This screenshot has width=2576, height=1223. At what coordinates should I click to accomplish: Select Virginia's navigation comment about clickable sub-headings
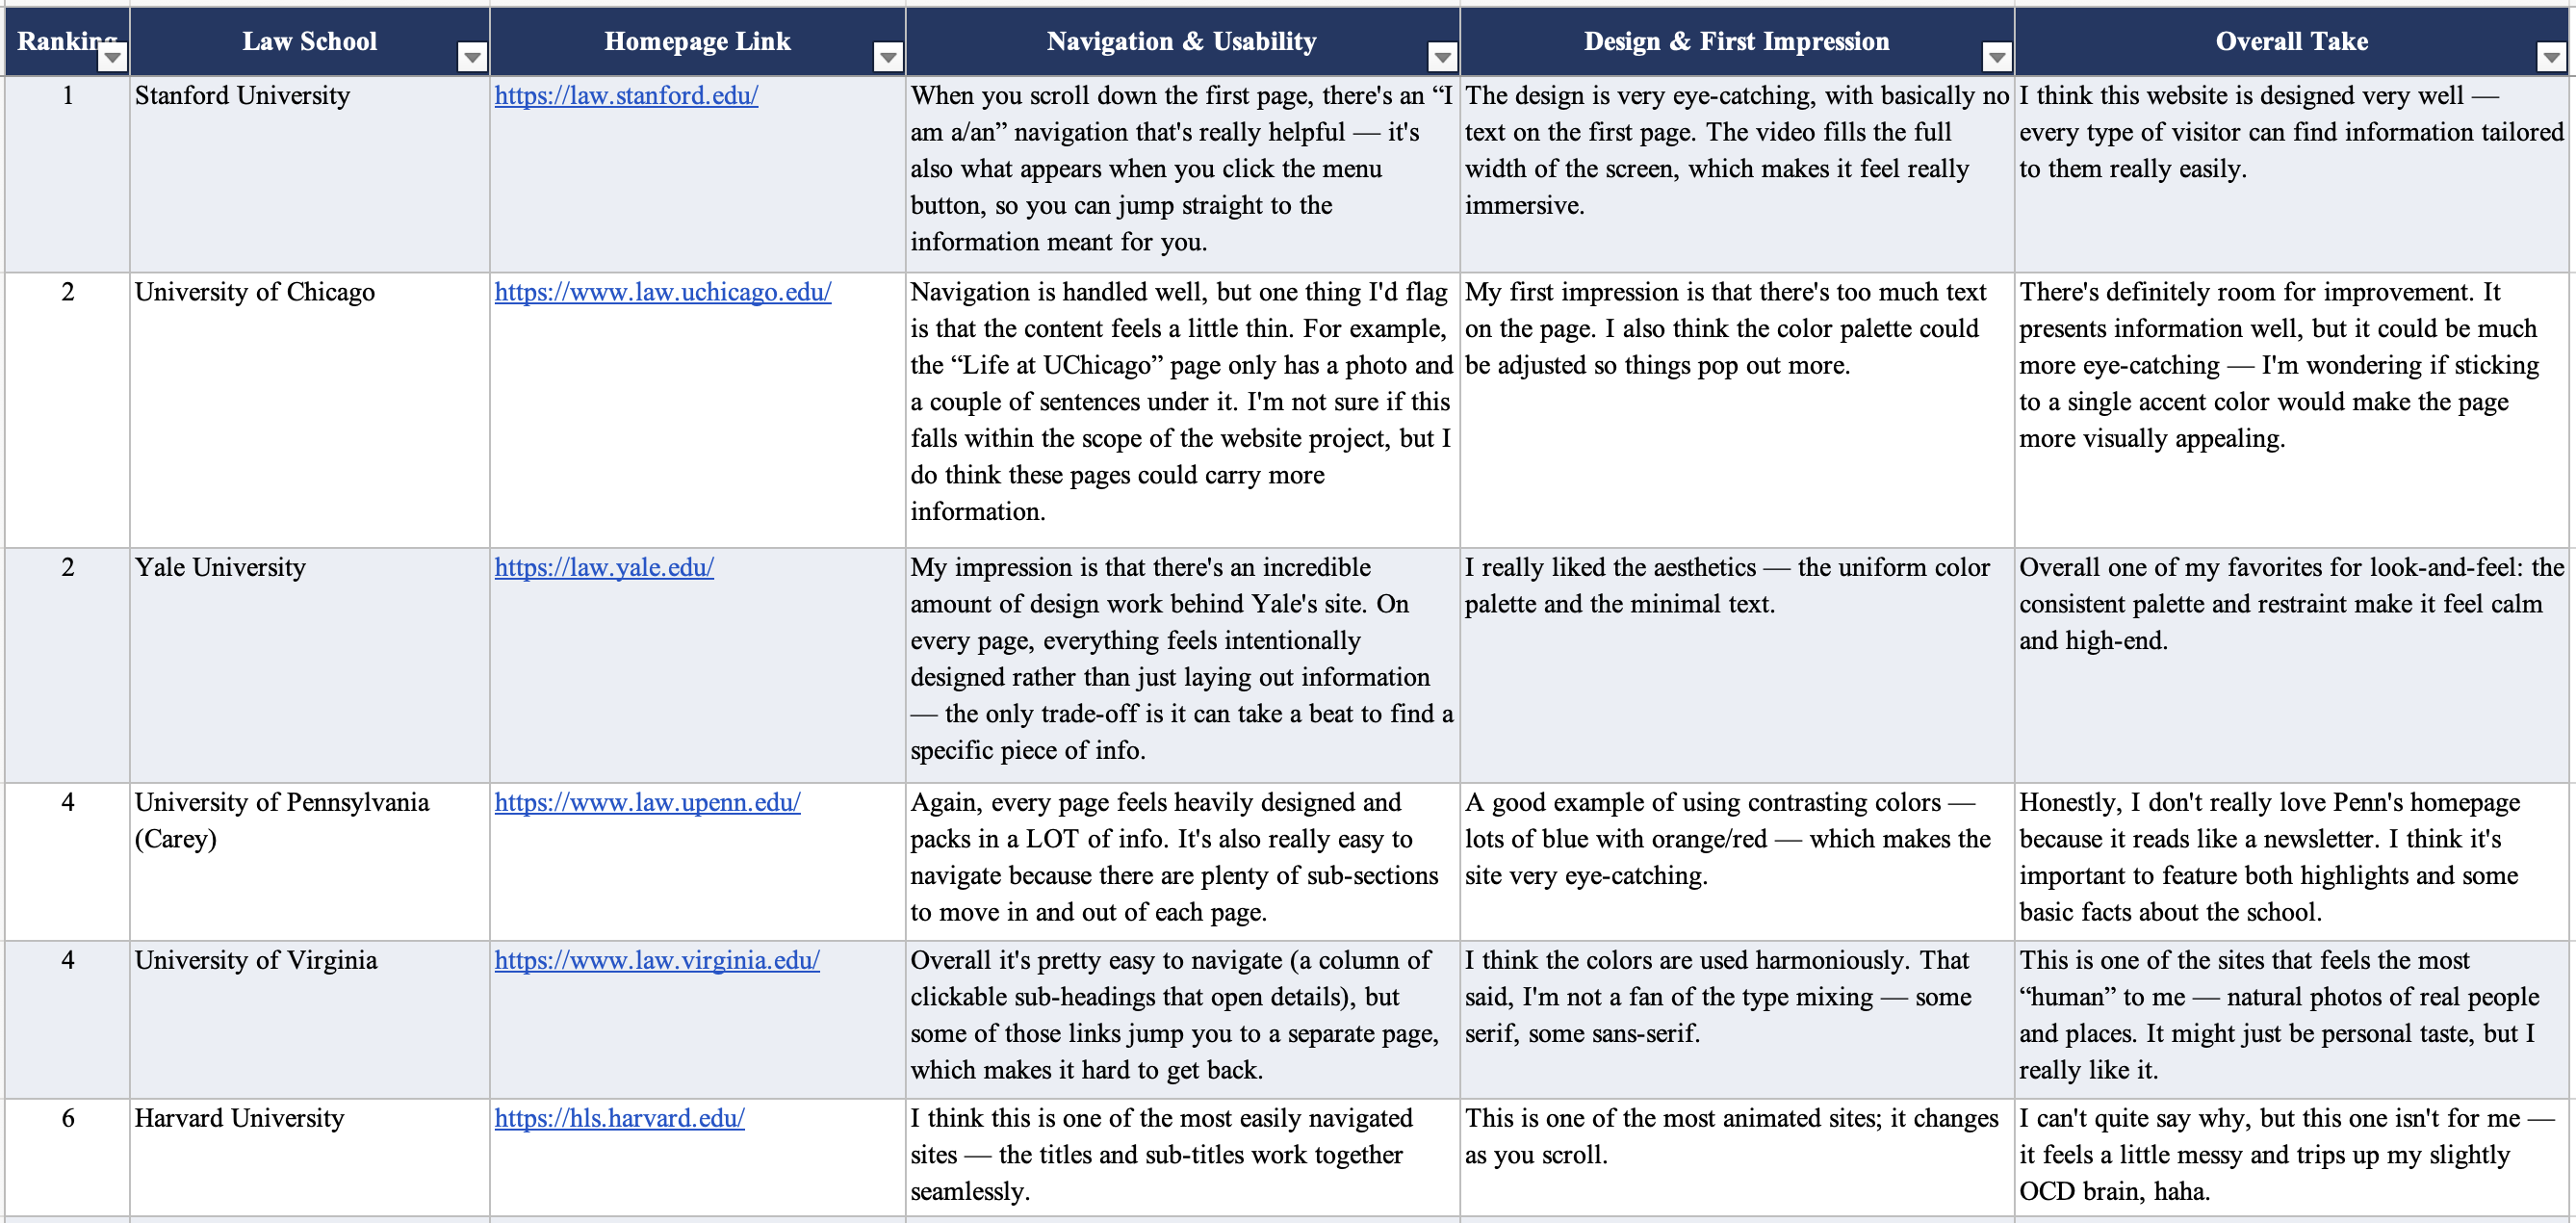click(x=1182, y=1019)
